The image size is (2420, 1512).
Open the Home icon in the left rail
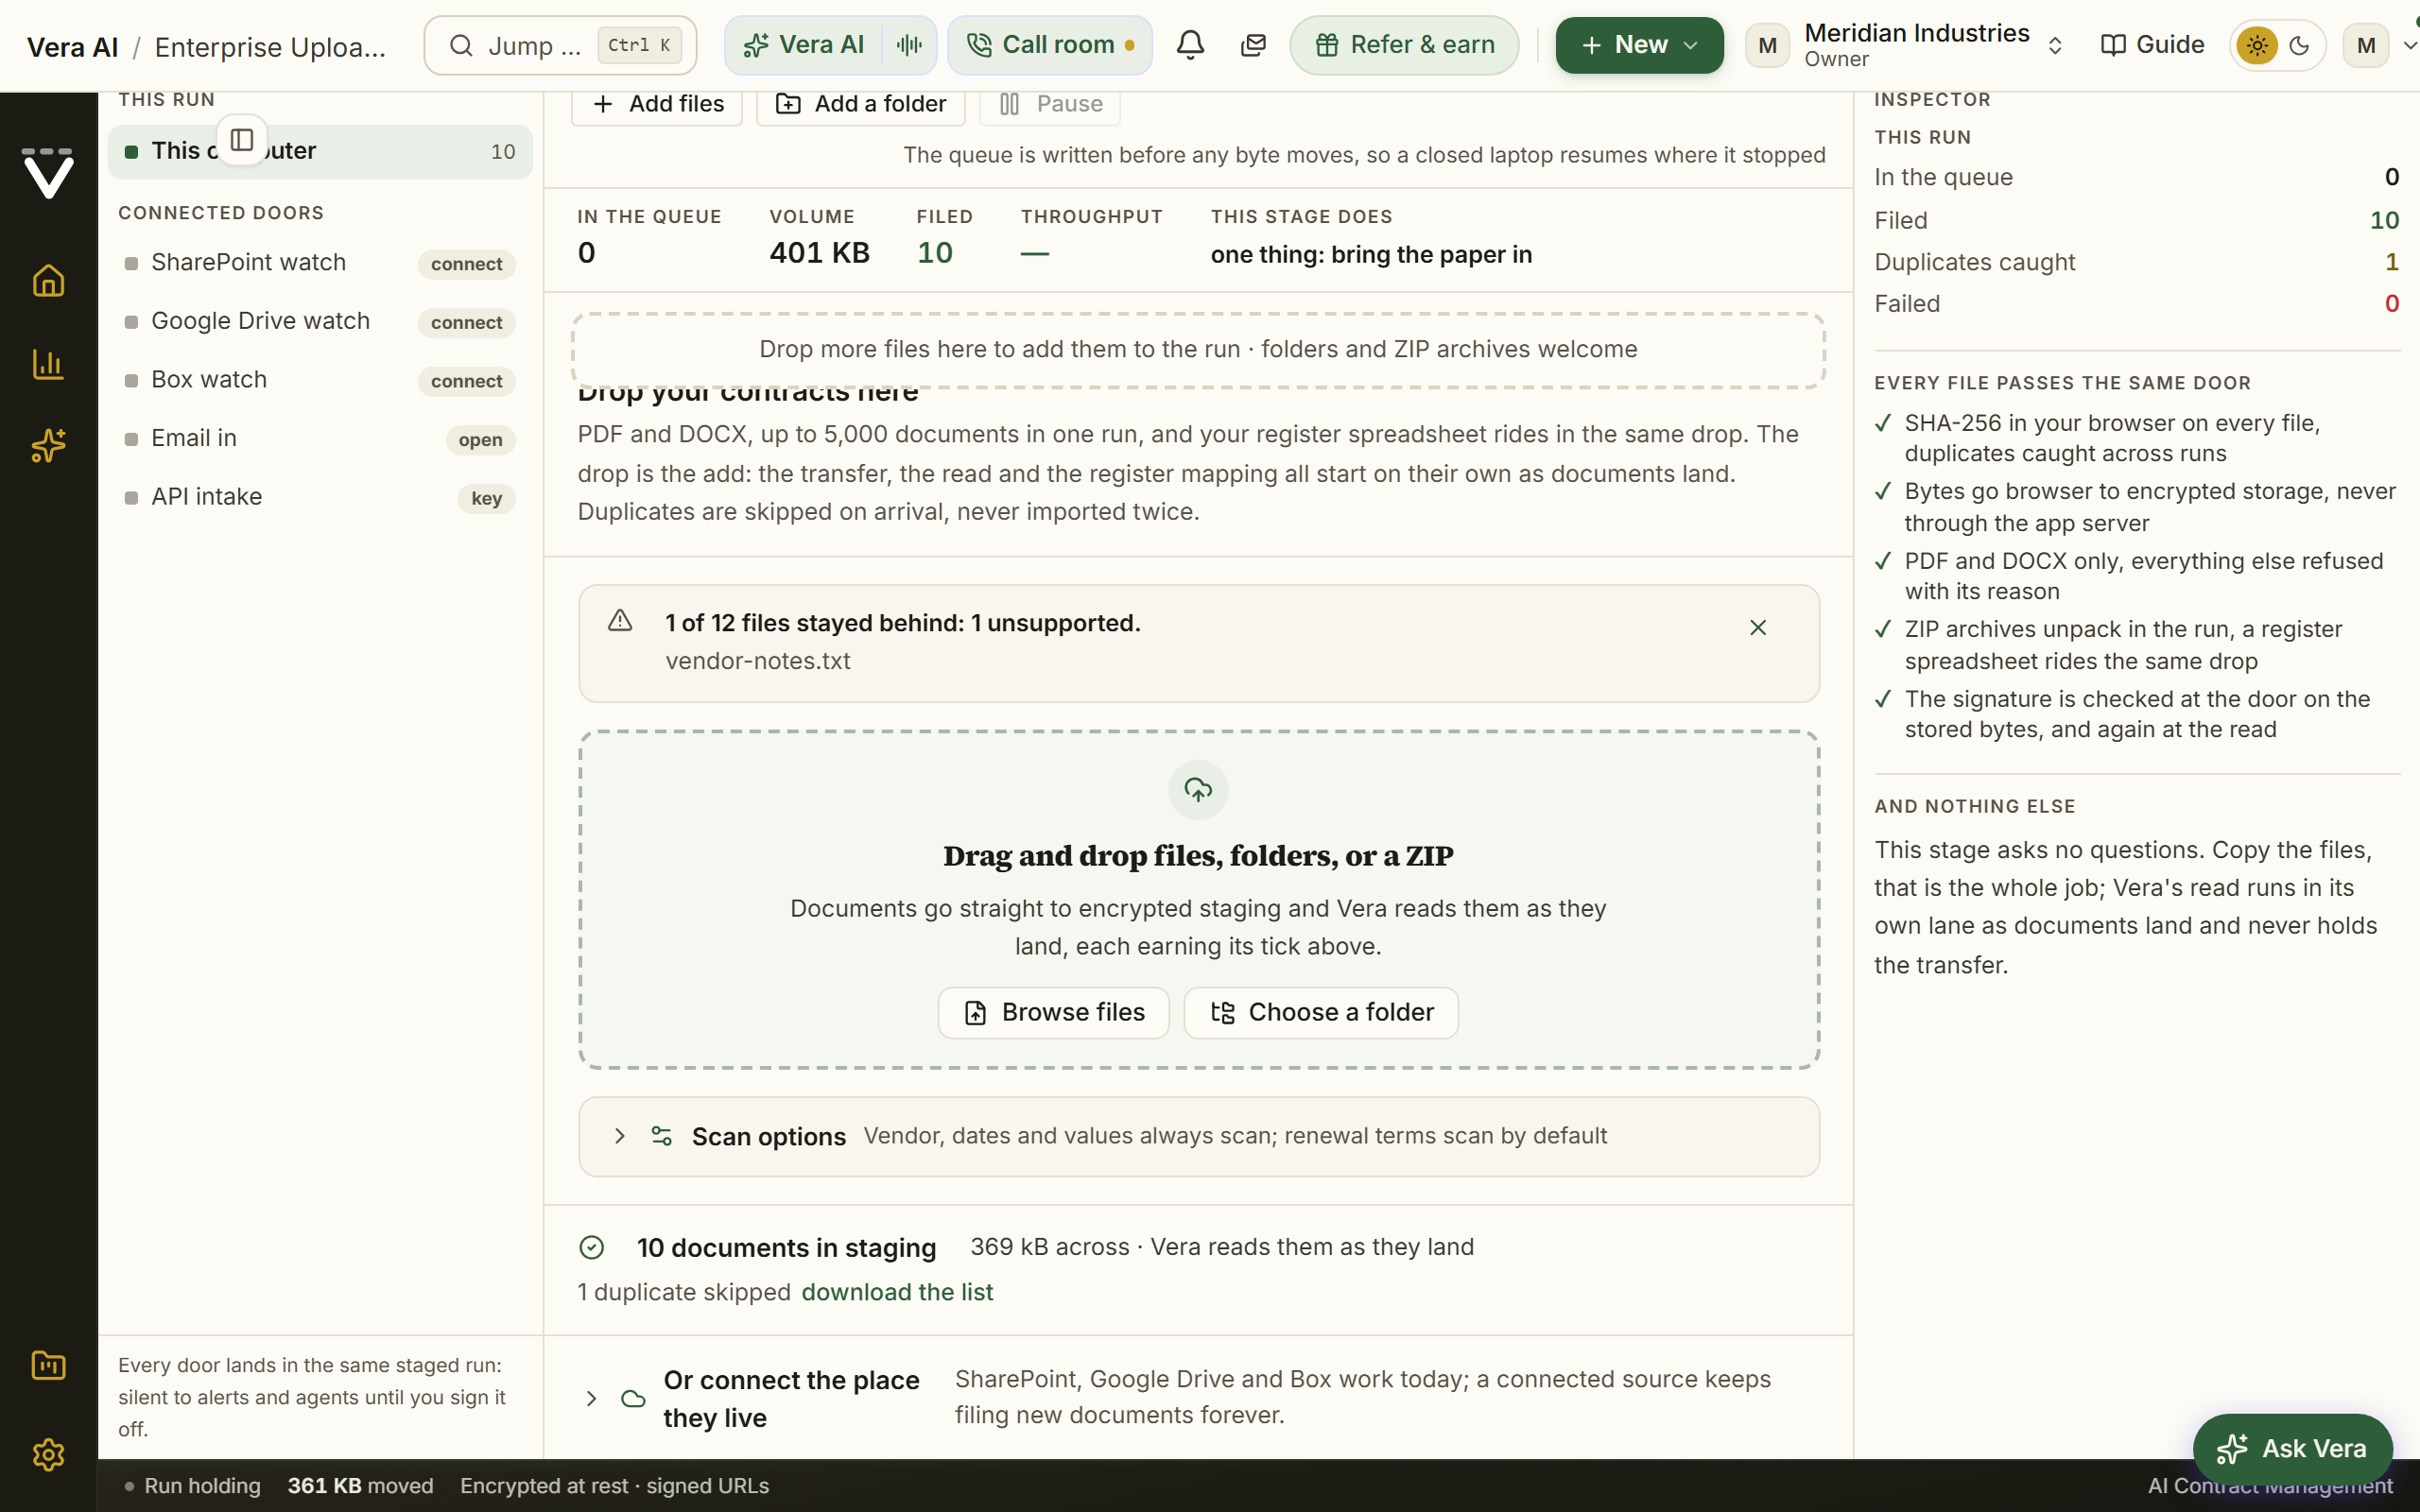point(48,281)
